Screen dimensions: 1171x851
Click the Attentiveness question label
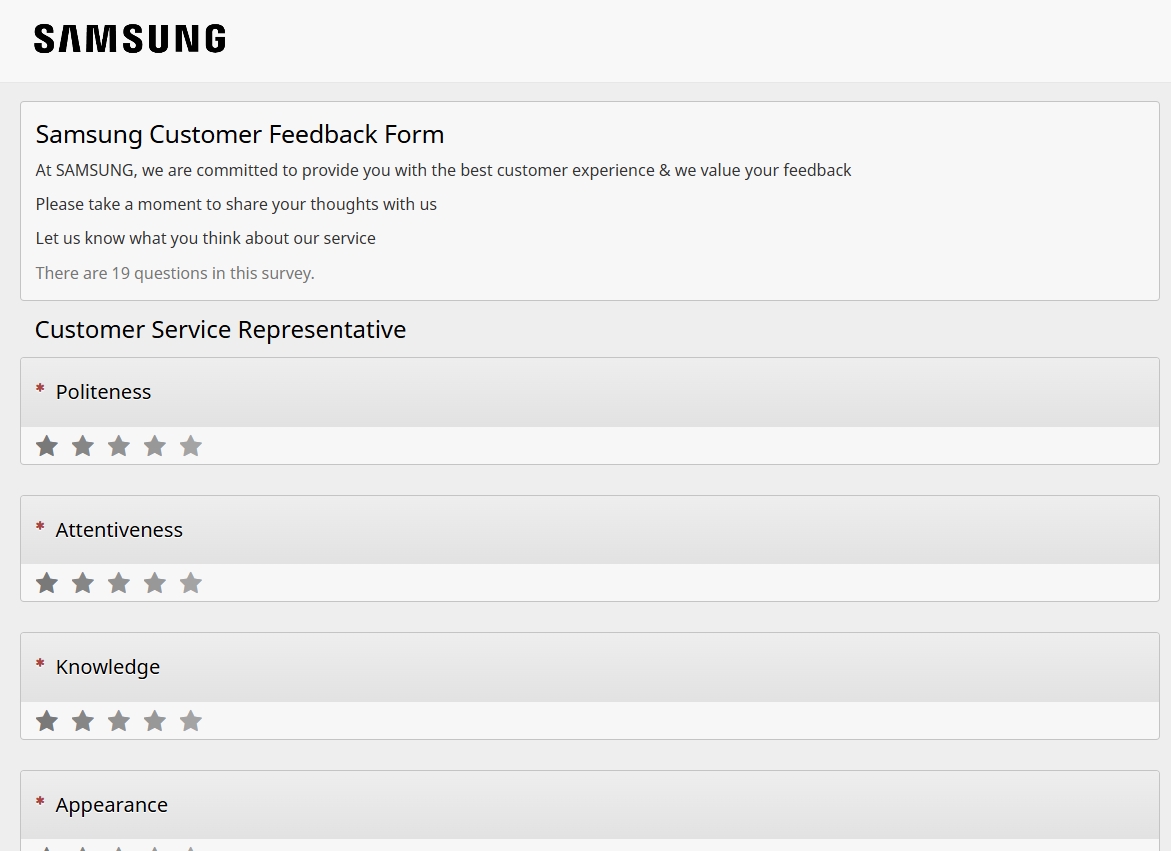coord(119,530)
